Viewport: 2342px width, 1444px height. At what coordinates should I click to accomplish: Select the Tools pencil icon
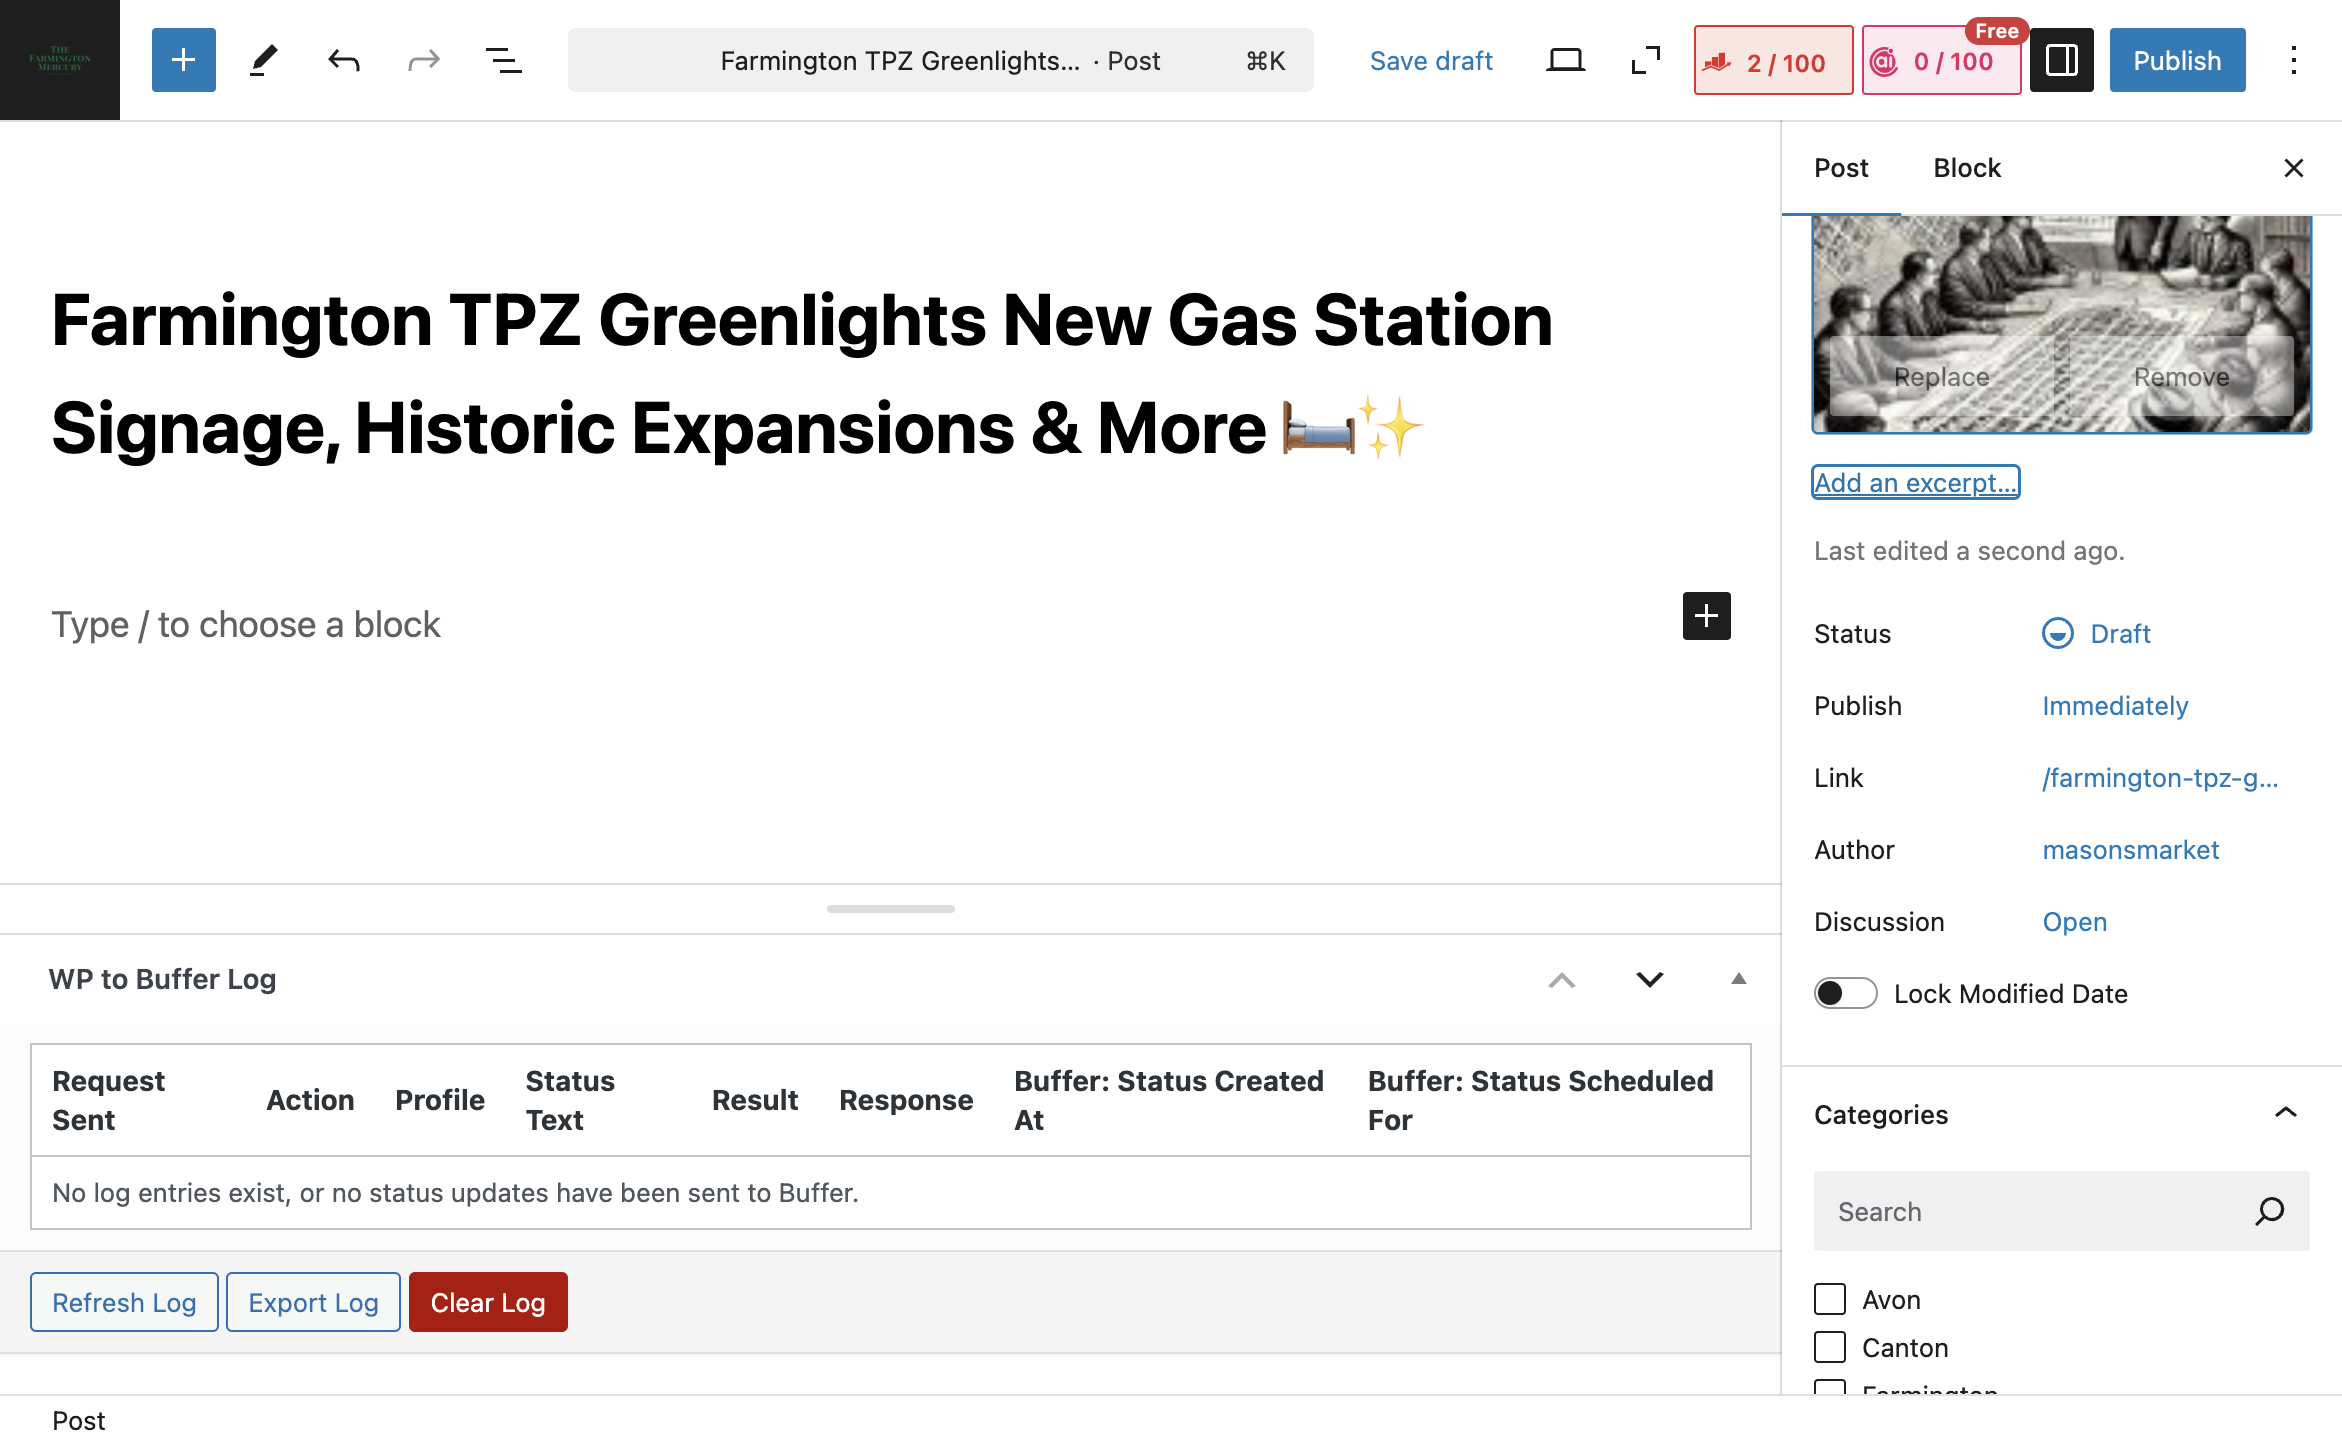[263, 60]
